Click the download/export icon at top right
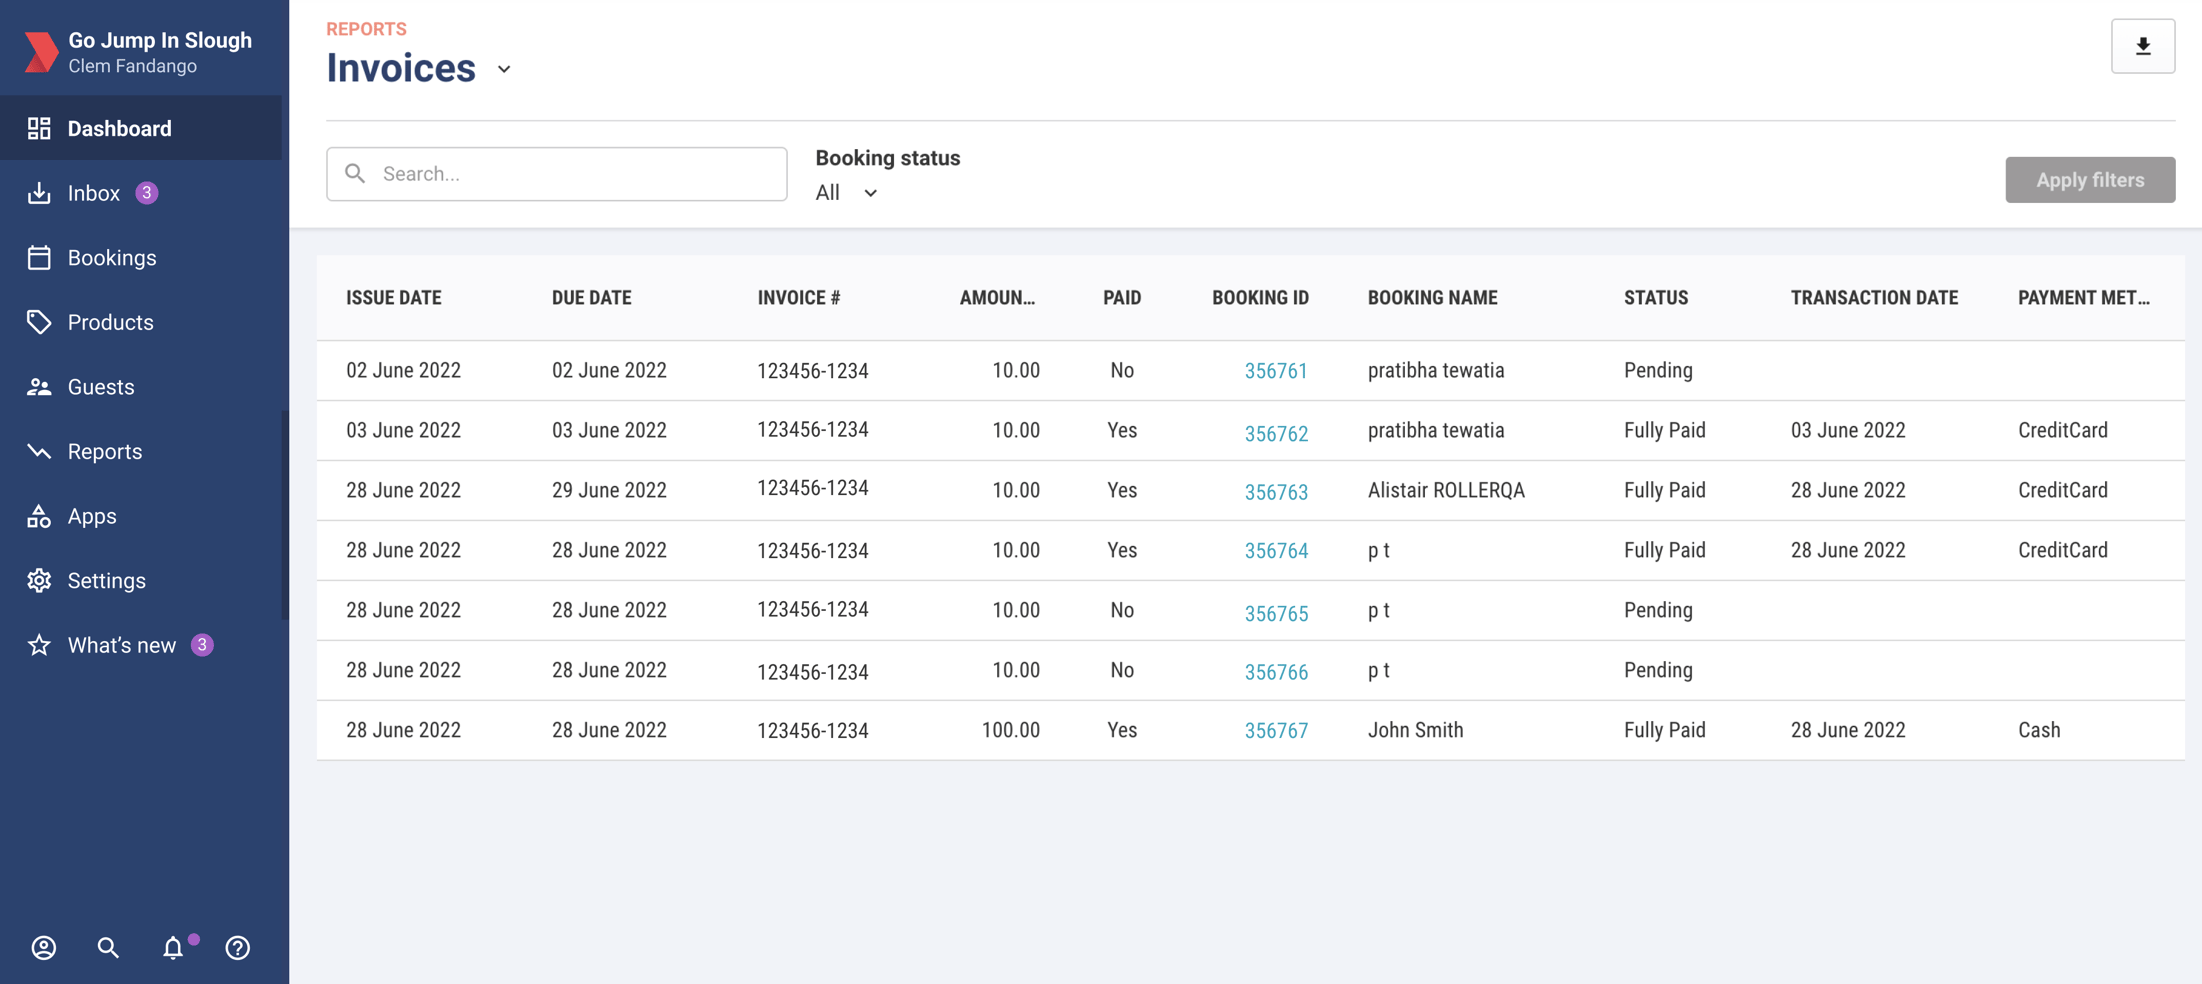2202x984 pixels. click(x=2142, y=46)
